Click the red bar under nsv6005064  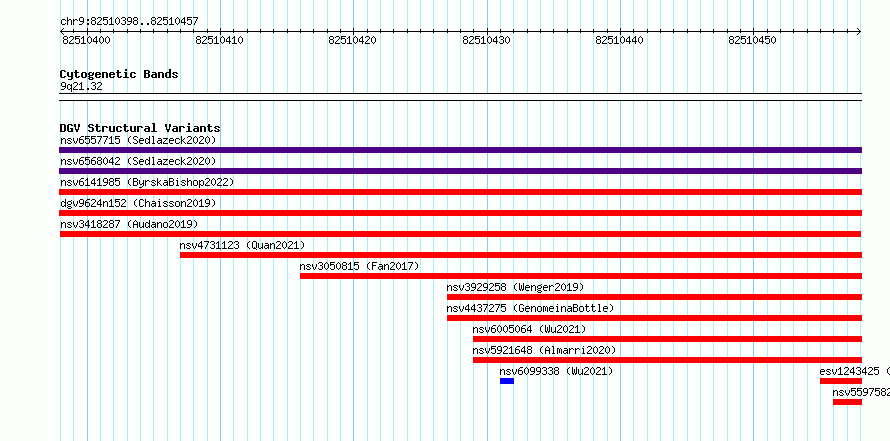click(668, 339)
